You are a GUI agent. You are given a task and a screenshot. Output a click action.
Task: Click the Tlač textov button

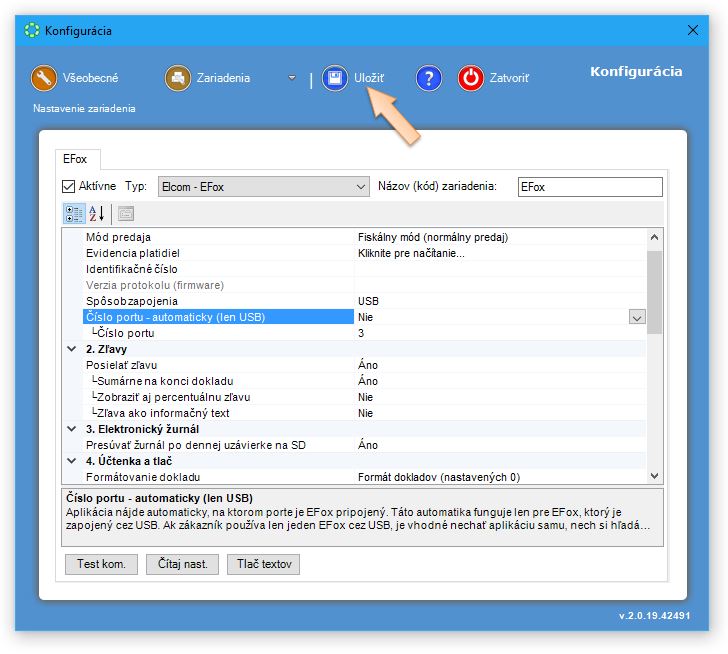[263, 564]
